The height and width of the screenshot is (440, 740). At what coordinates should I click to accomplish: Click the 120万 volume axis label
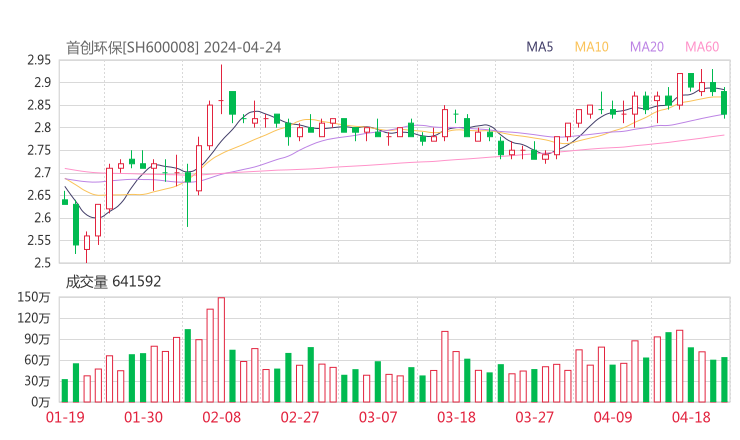click(x=34, y=318)
